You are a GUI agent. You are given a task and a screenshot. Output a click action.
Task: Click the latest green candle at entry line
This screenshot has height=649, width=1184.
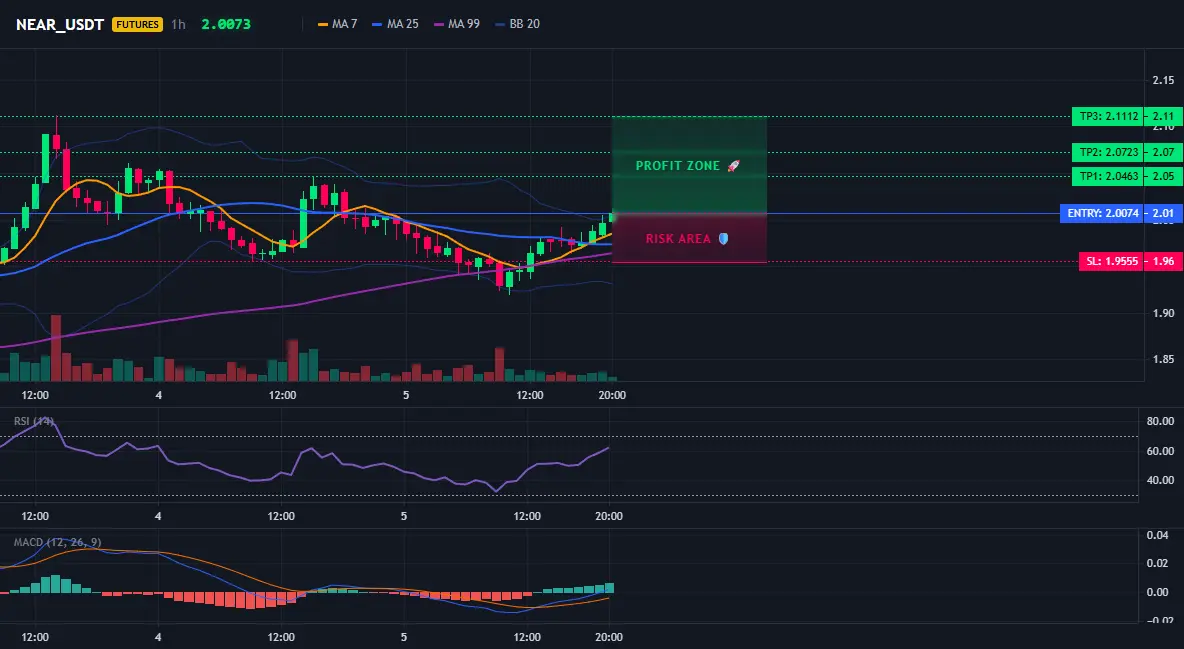click(612, 217)
